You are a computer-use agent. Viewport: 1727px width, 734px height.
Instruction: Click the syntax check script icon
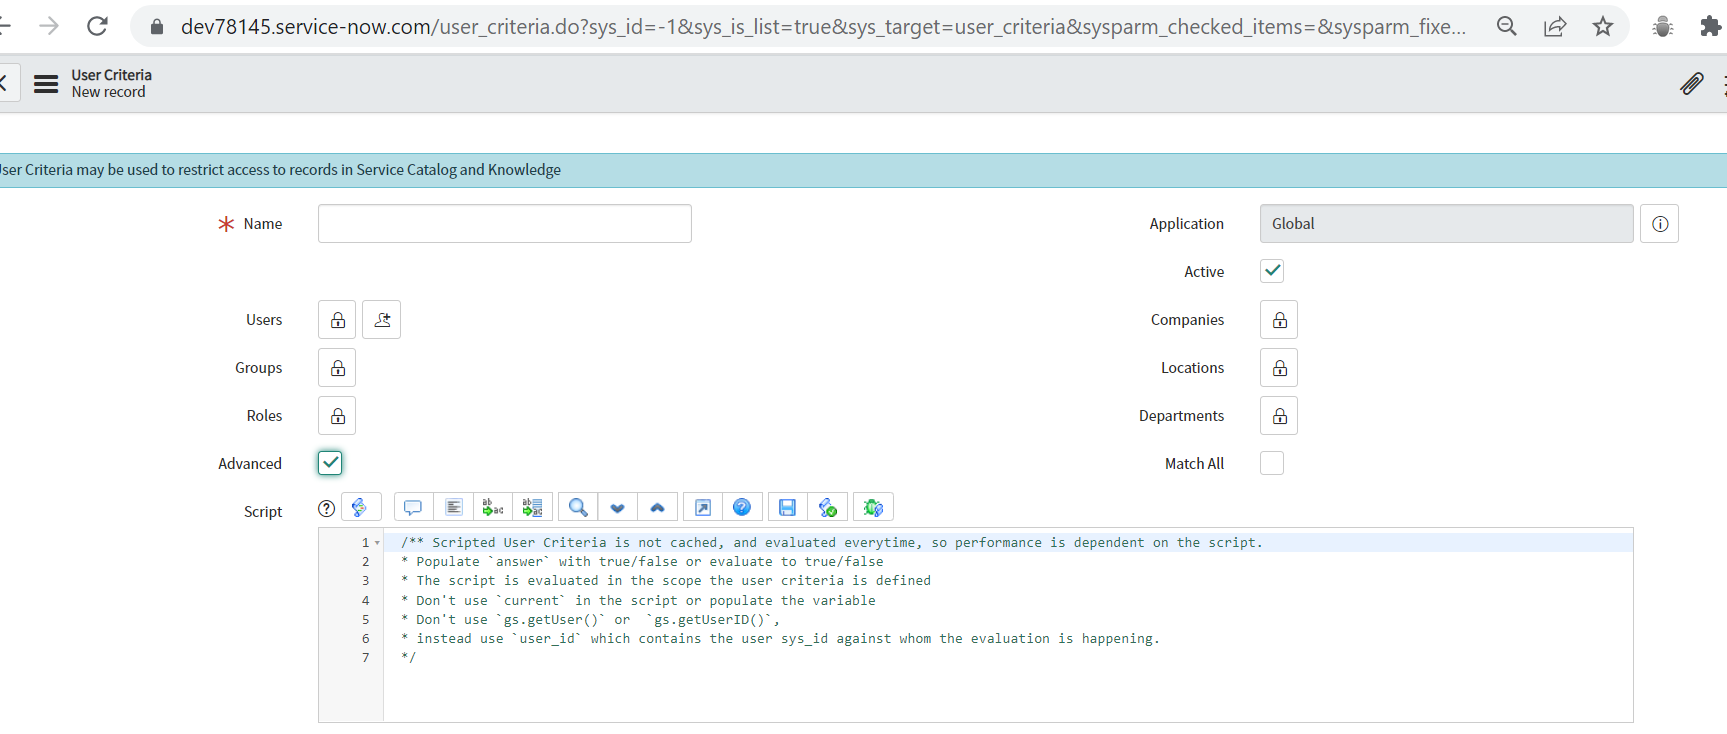(828, 507)
